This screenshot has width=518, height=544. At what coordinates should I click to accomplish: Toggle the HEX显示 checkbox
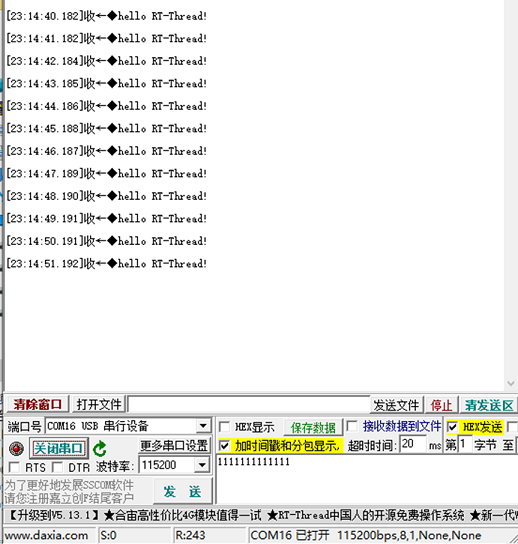click(x=225, y=427)
